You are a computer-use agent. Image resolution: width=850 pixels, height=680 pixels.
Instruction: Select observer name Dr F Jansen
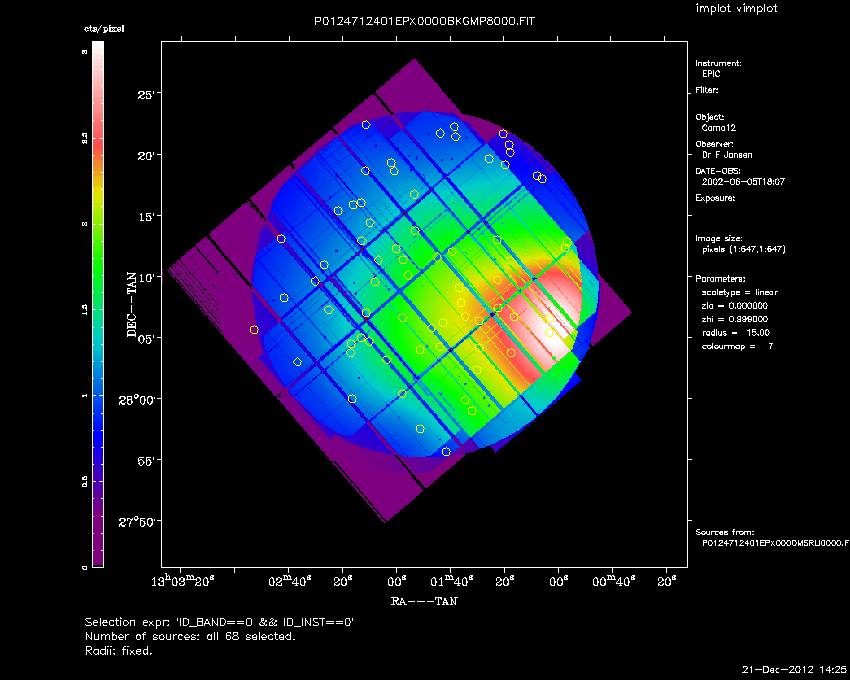727,155
